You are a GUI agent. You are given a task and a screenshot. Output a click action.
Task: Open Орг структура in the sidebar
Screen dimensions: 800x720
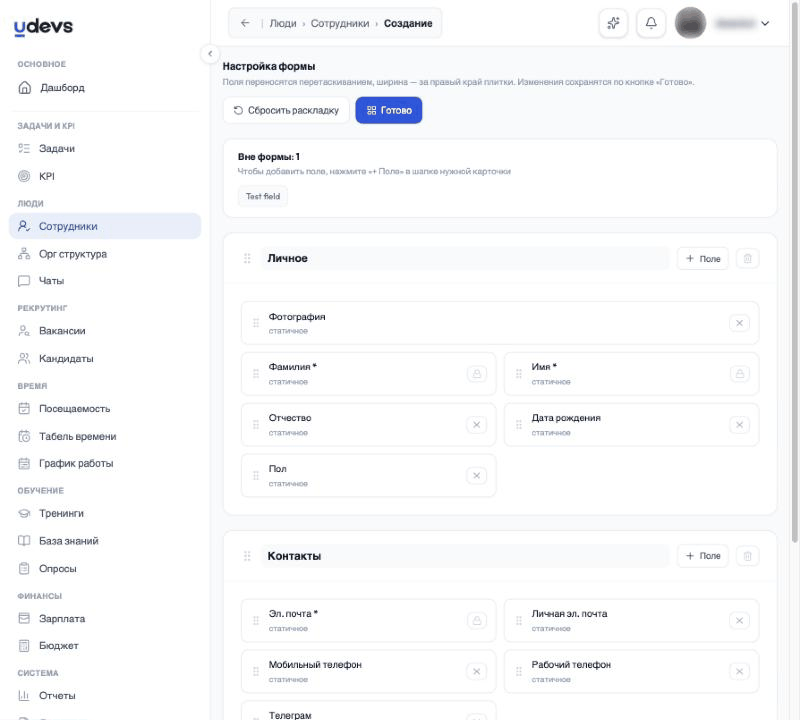(105, 254)
